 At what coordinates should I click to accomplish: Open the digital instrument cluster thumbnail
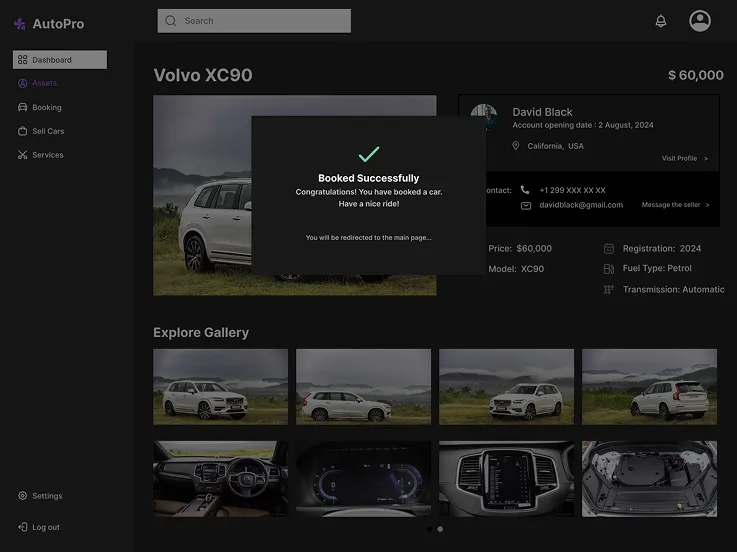pyautogui.click(x=363, y=479)
